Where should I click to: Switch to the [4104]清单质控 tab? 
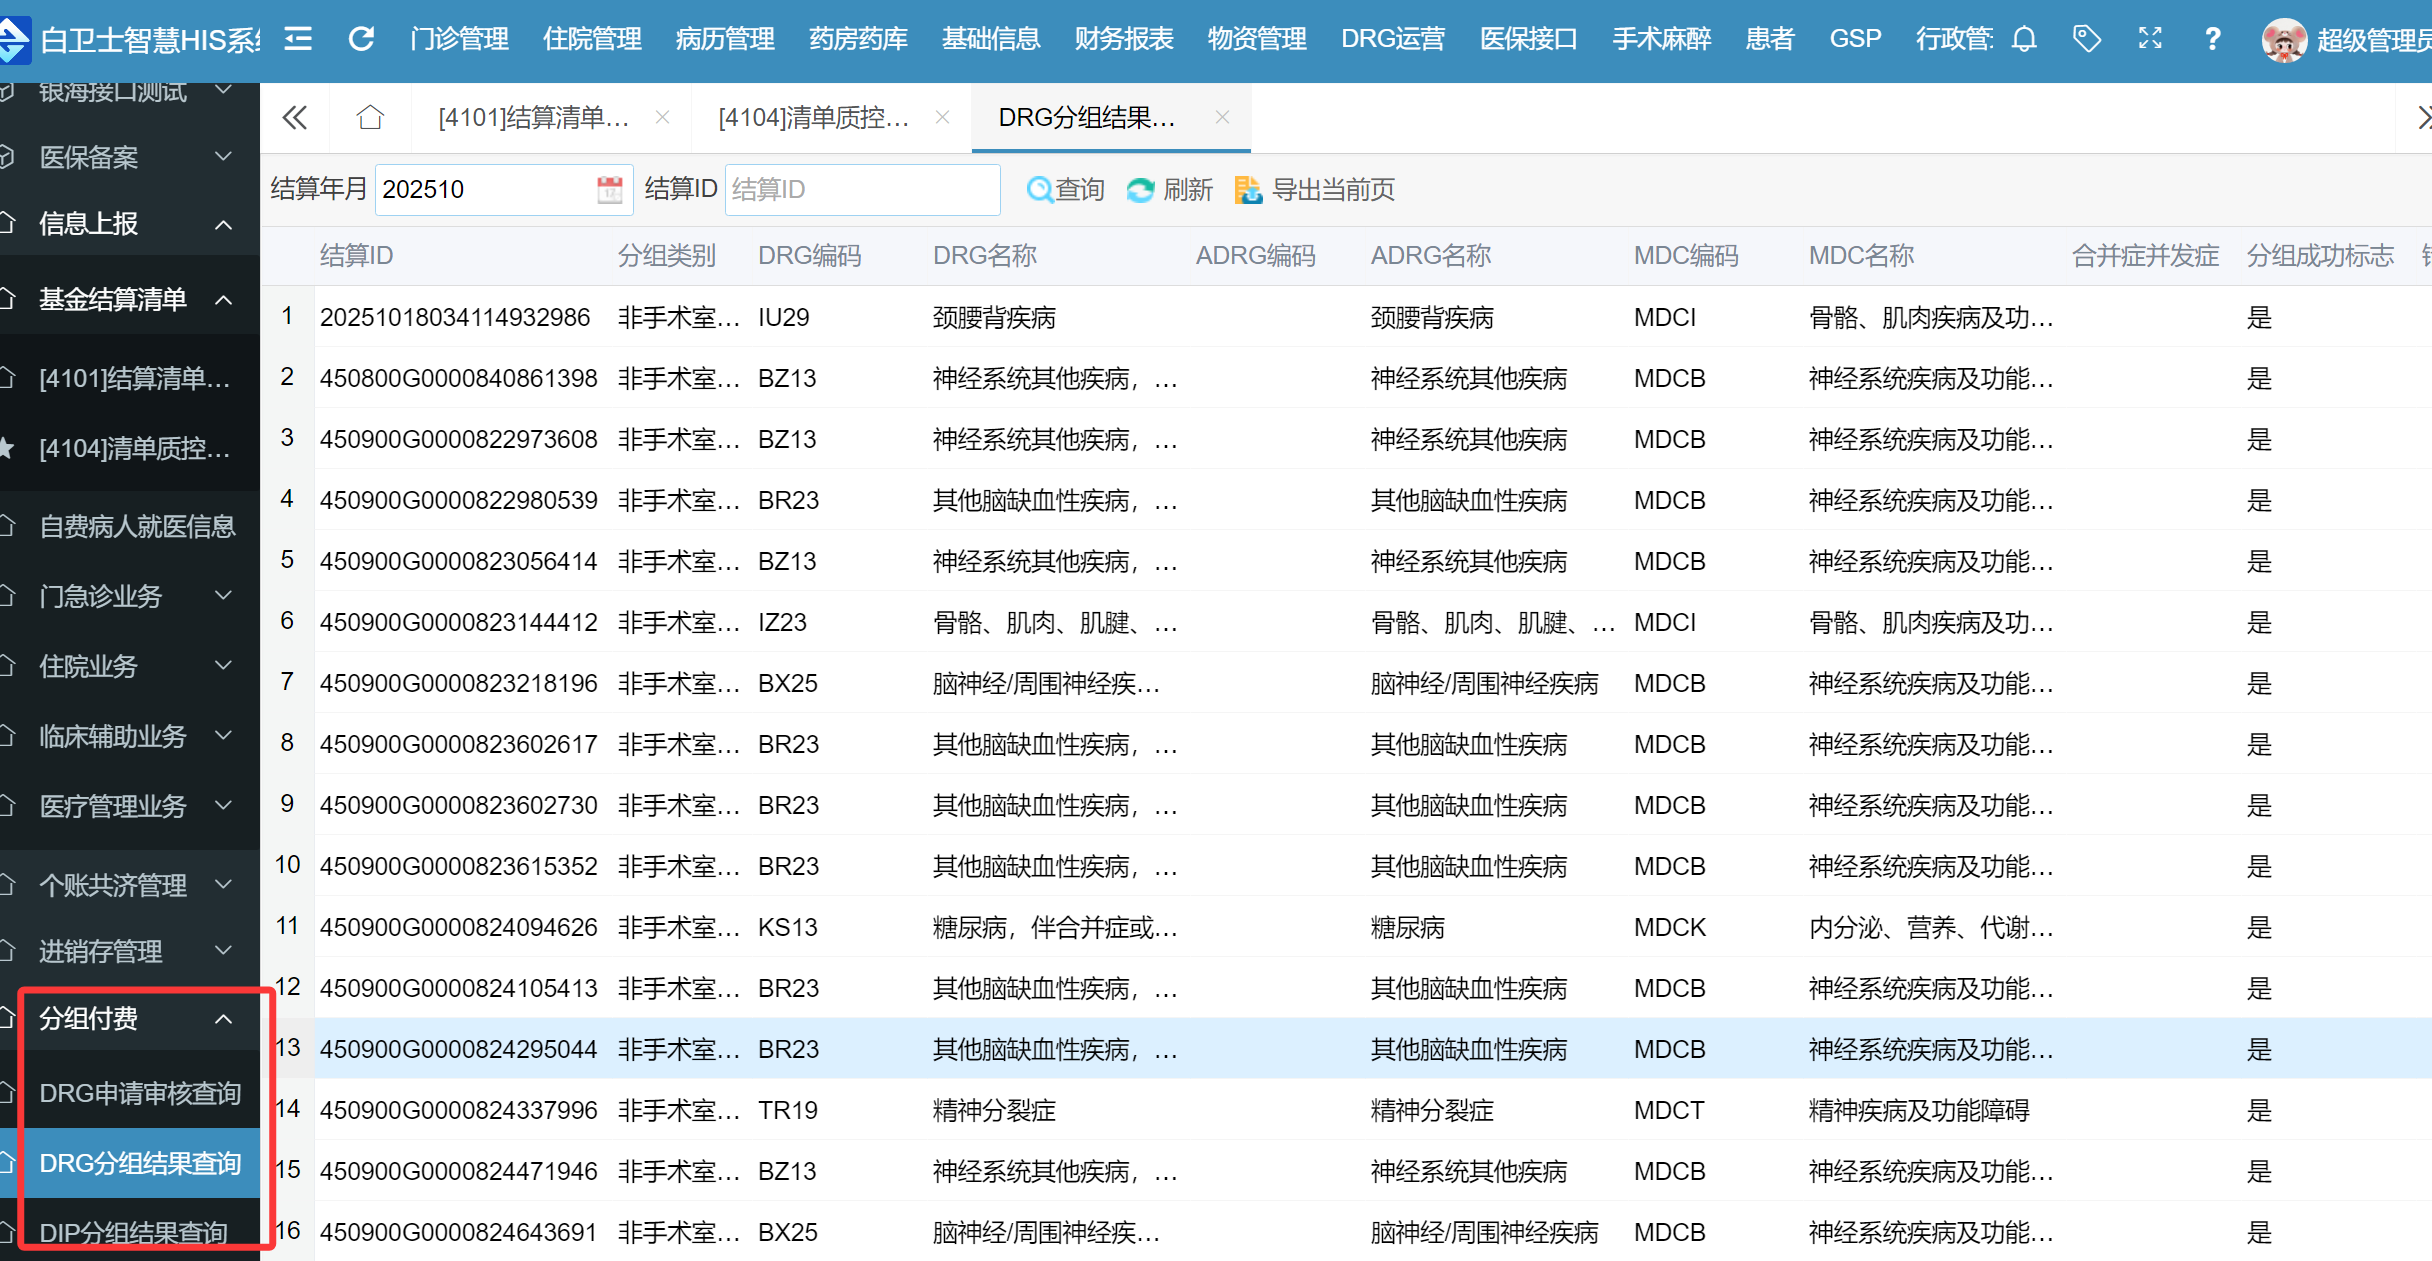(x=814, y=118)
